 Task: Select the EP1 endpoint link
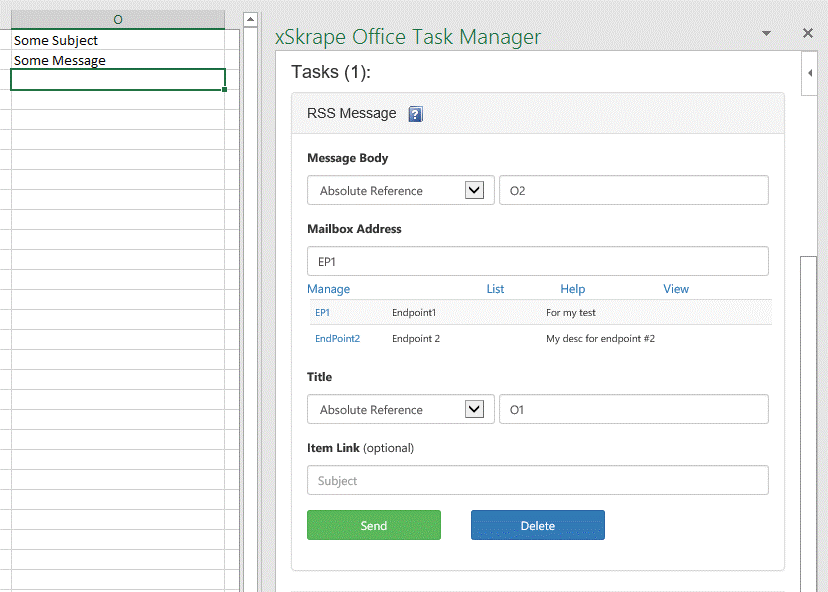point(322,313)
